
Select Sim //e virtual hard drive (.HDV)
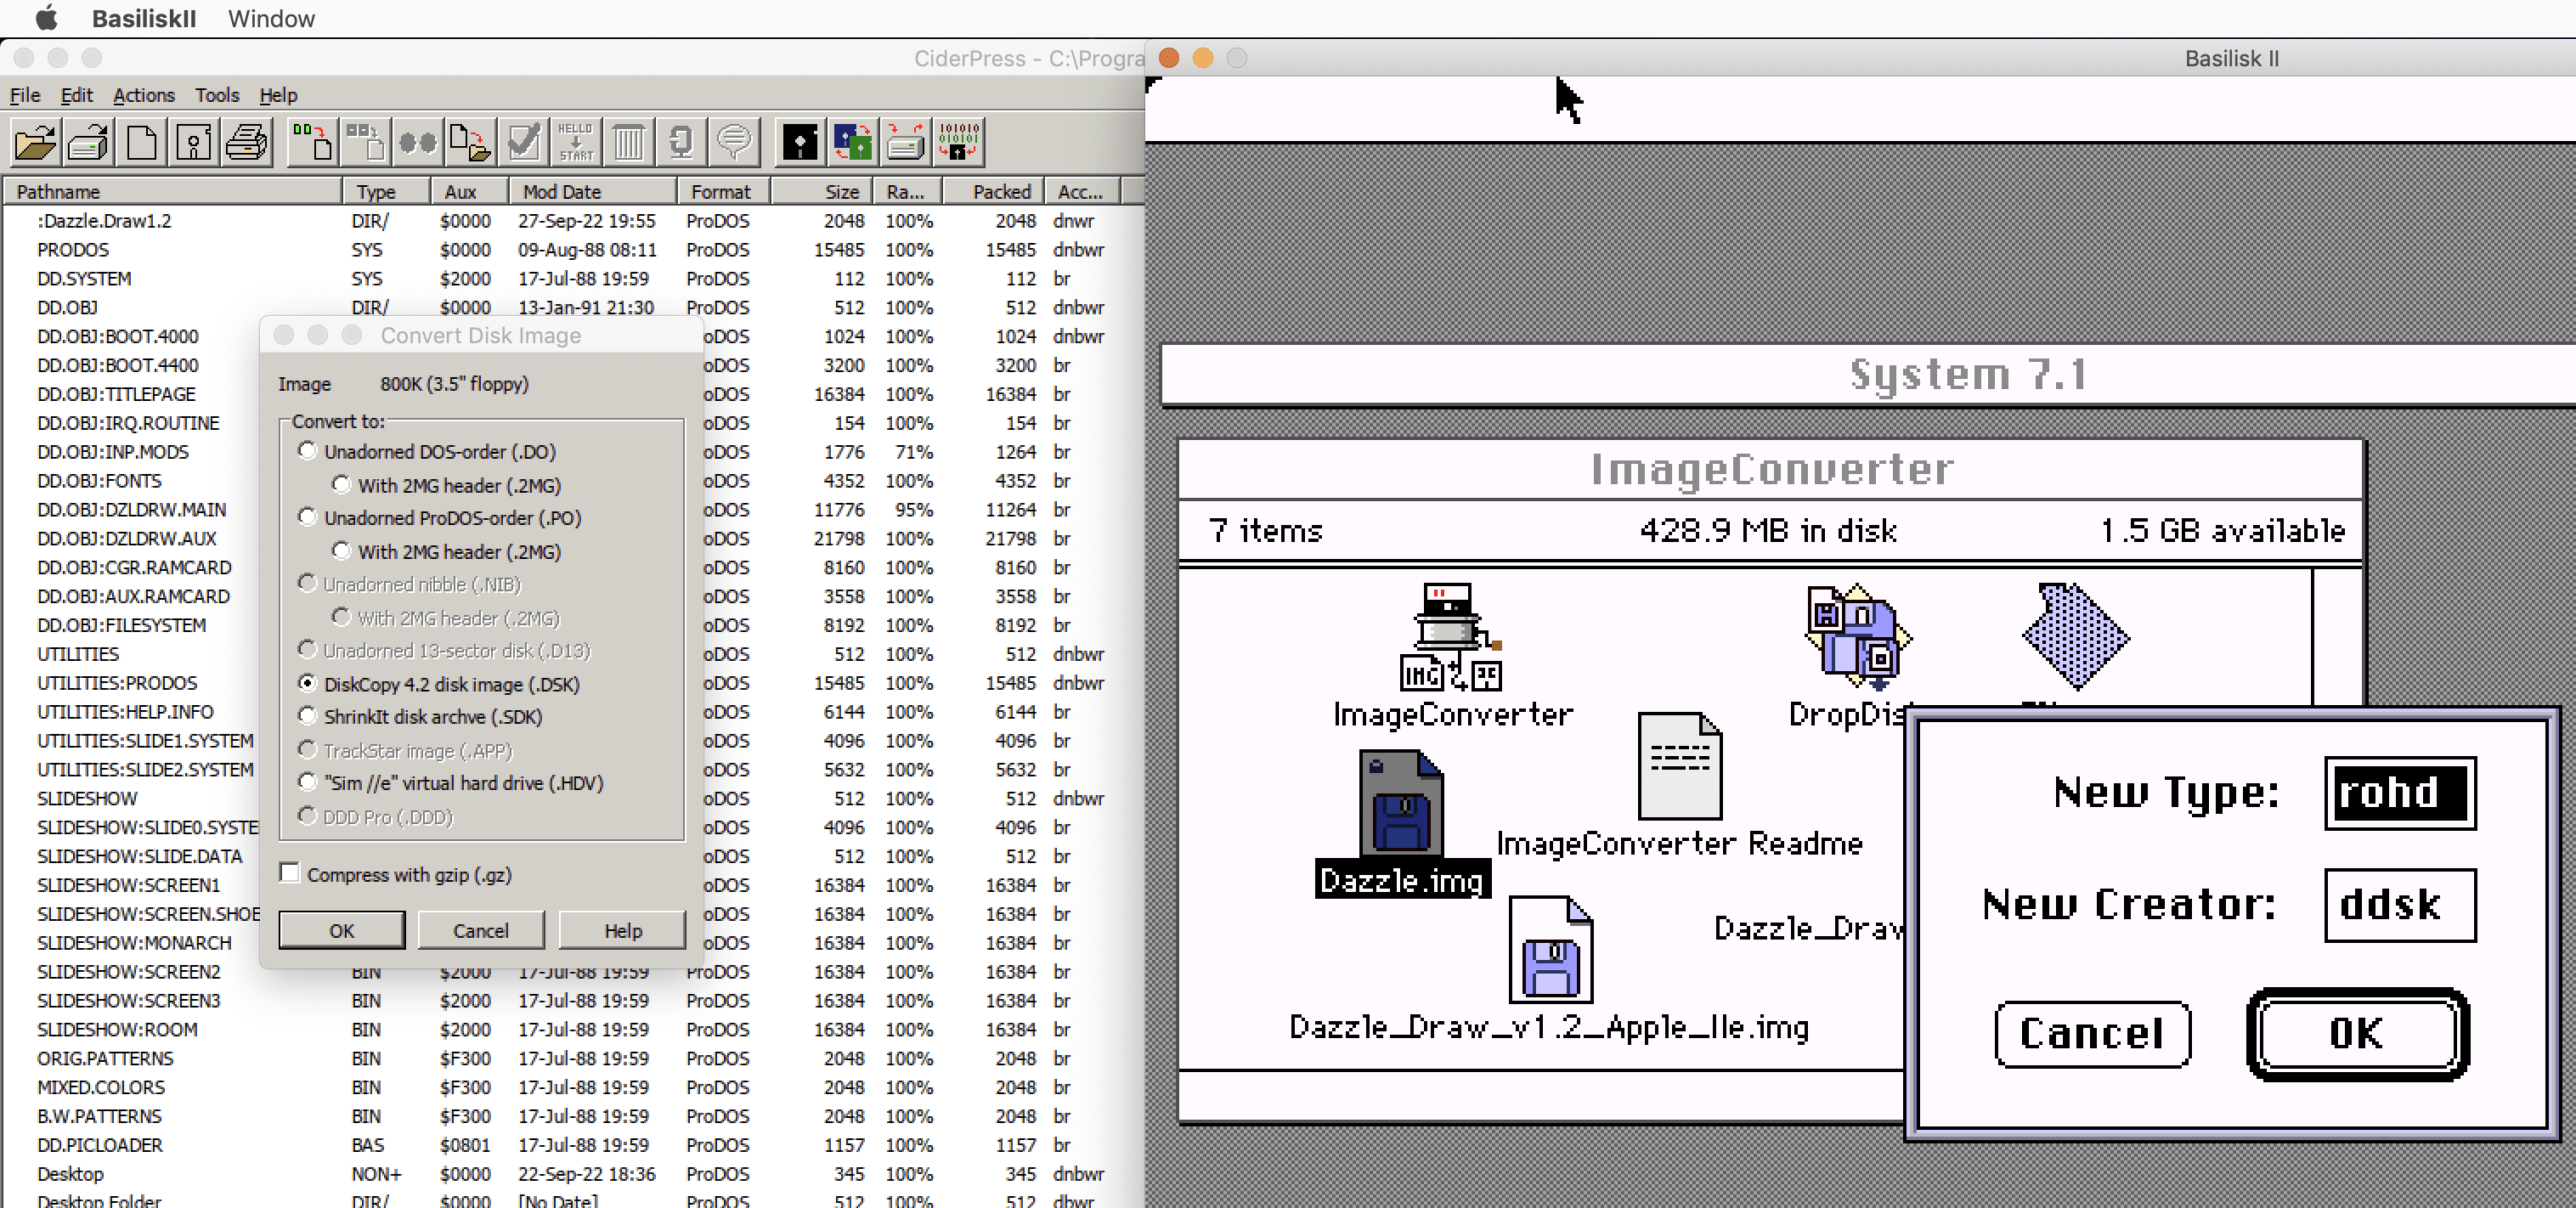[x=307, y=782]
